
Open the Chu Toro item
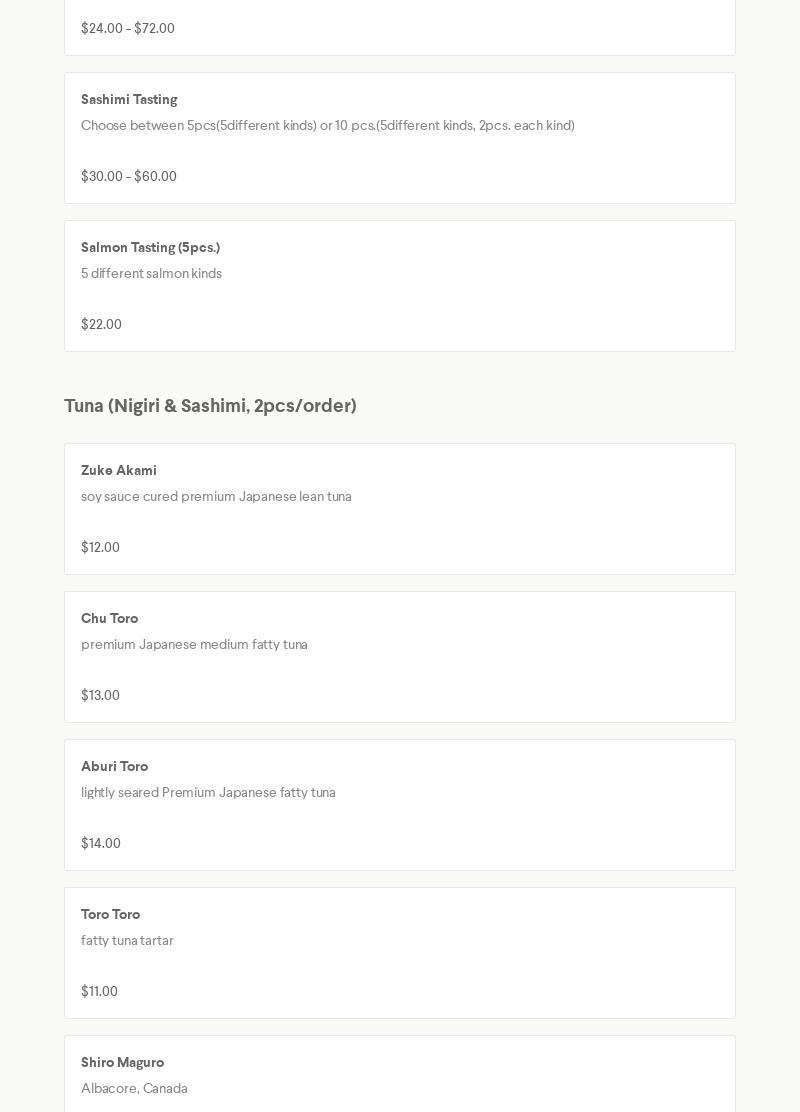[109, 619]
